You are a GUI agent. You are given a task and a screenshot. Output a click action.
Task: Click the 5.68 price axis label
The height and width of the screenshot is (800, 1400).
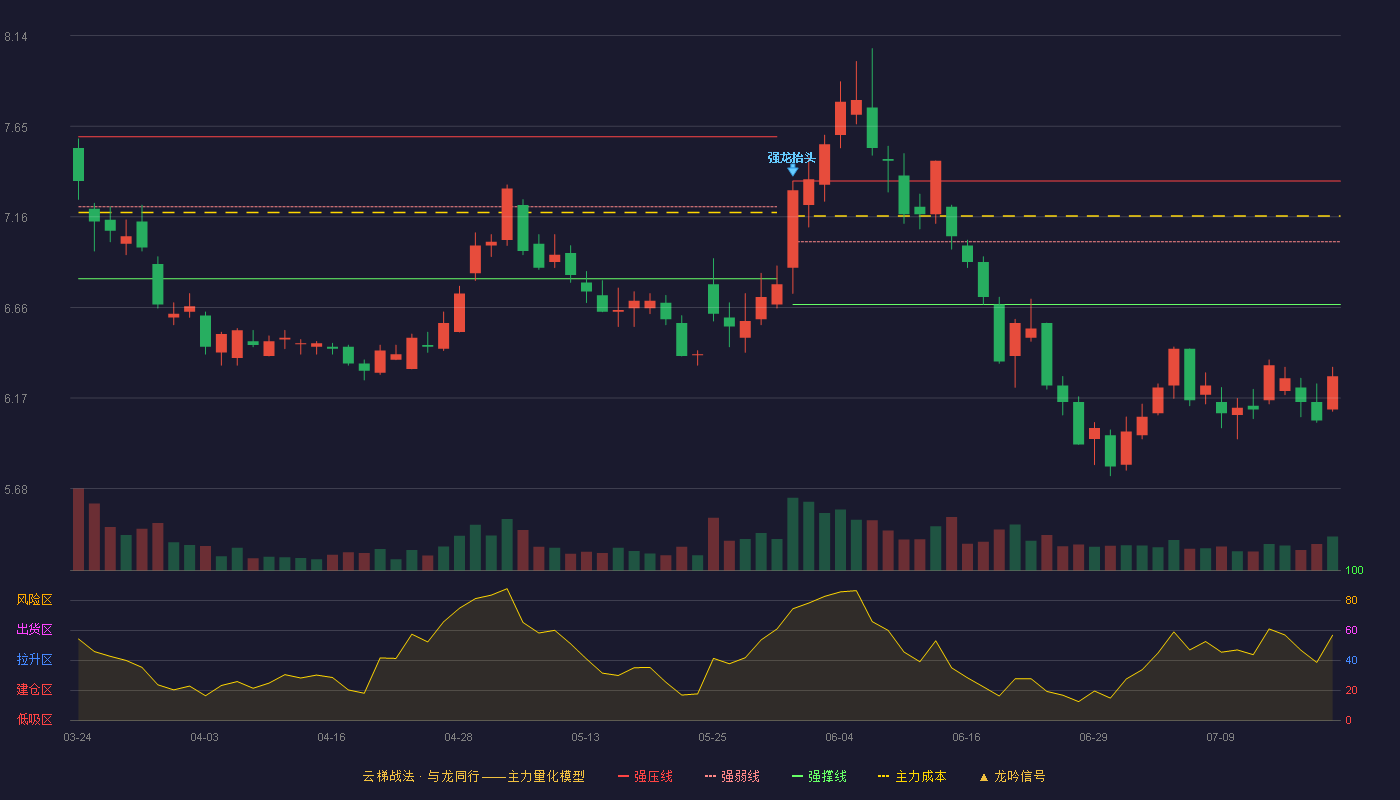coord(16,490)
